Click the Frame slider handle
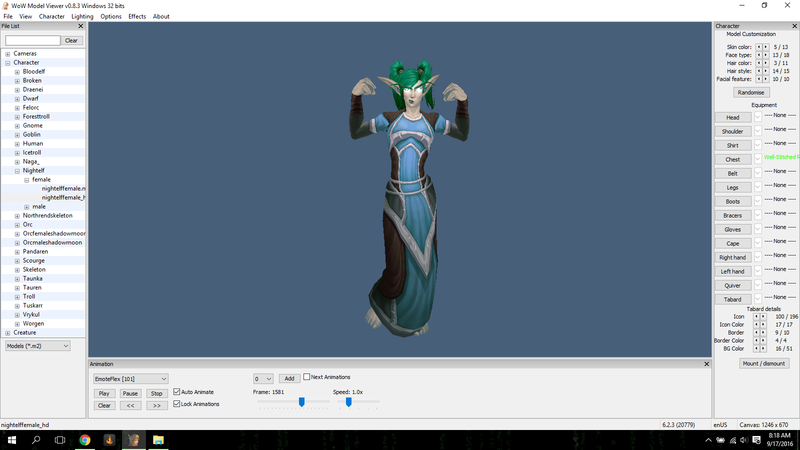 point(302,402)
